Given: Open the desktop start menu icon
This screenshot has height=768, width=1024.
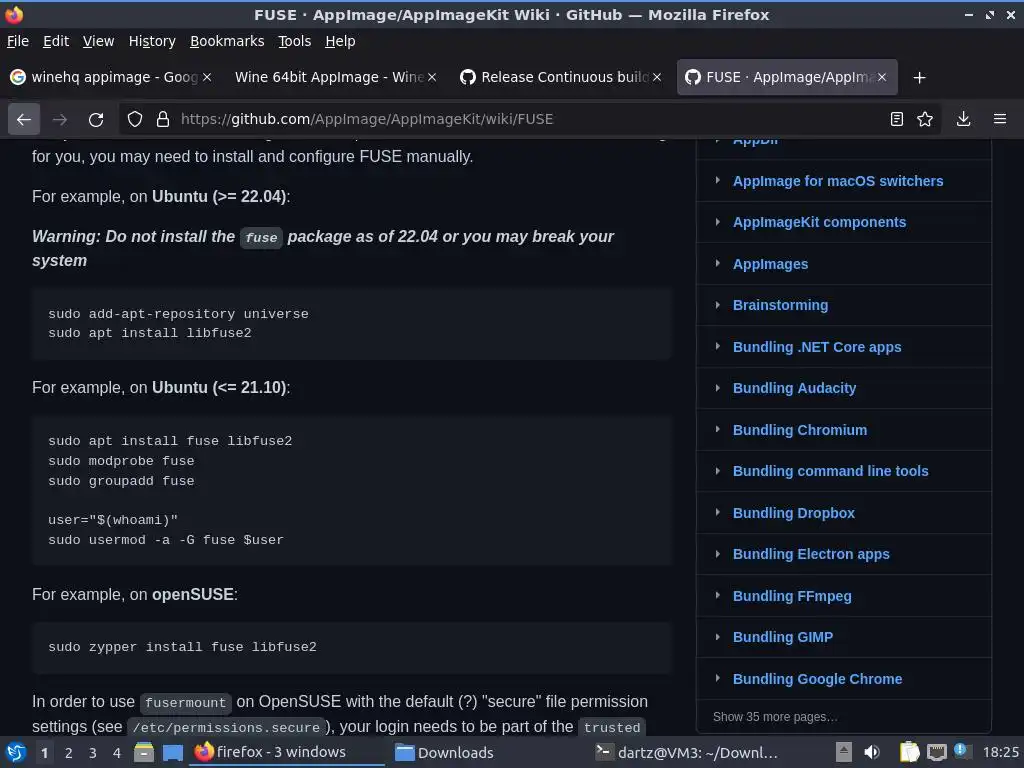Looking at the screenshot, I should (16, 752).
